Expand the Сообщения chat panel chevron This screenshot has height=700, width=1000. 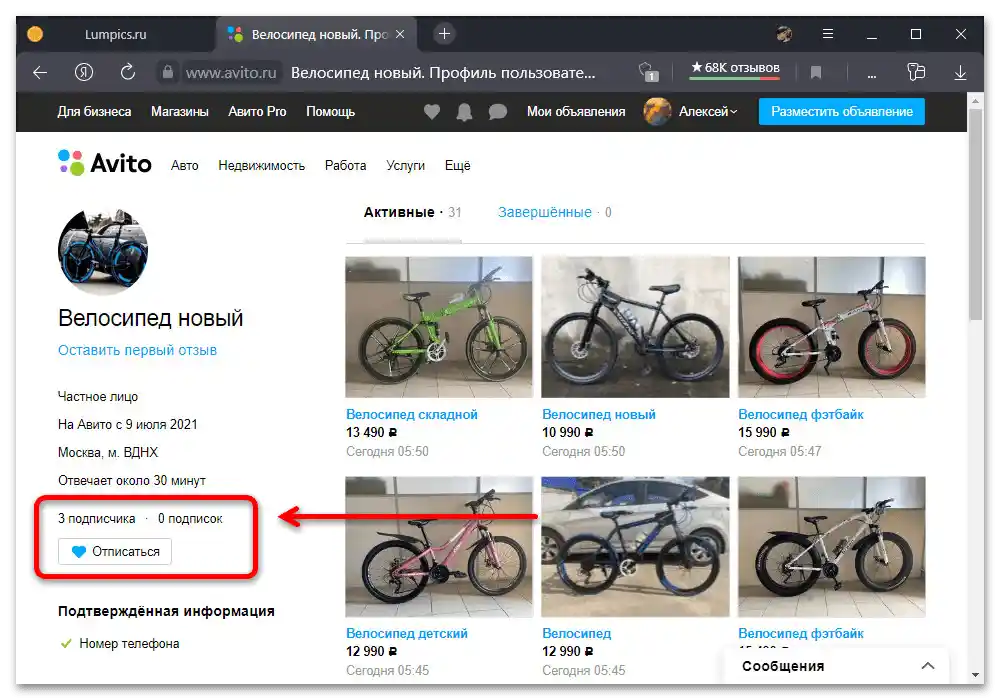point(928,666)
